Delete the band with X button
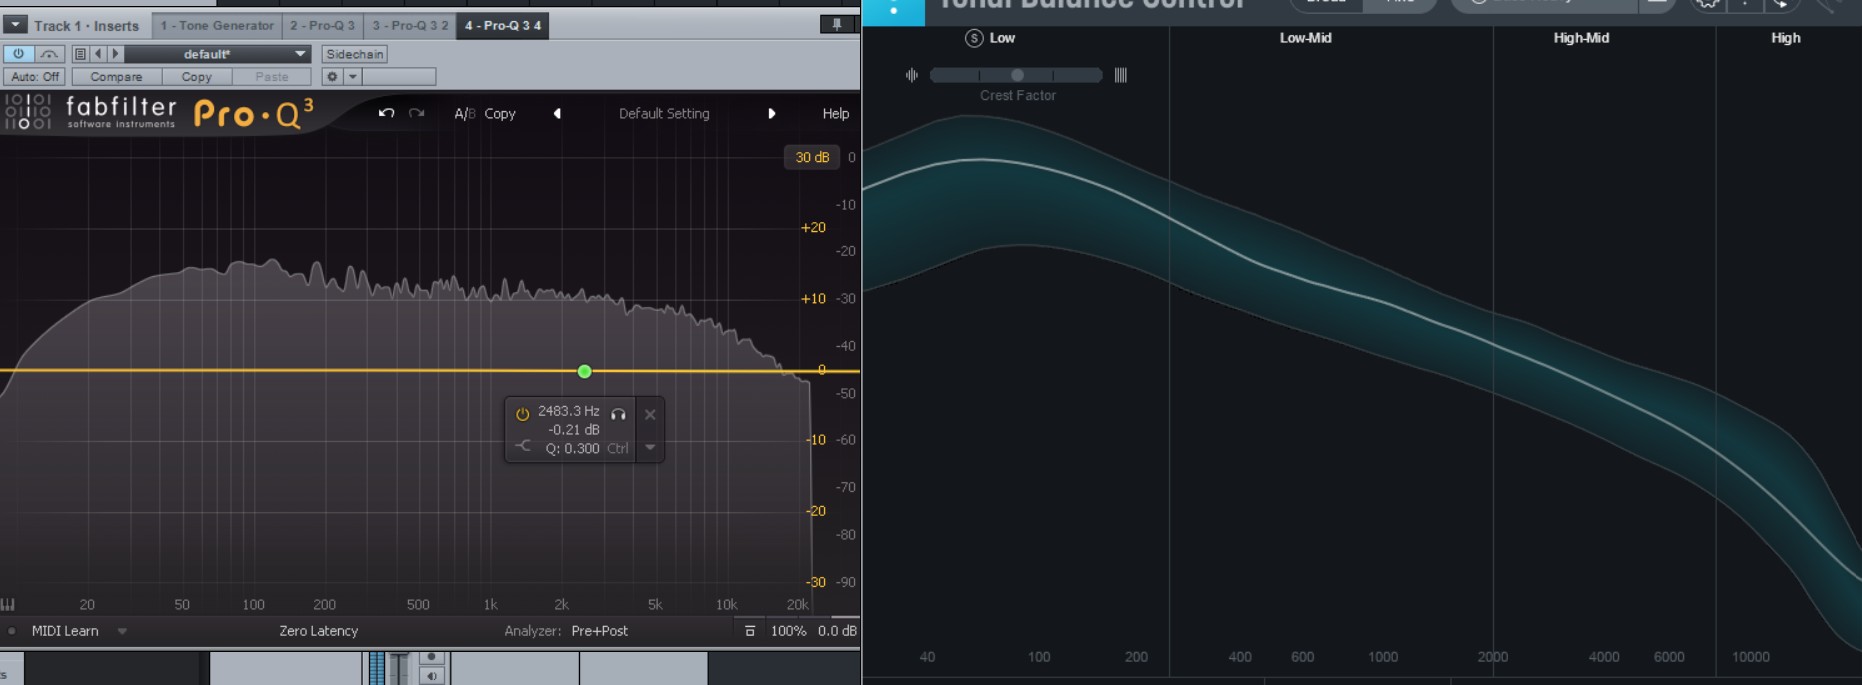 tap(650, 414)
